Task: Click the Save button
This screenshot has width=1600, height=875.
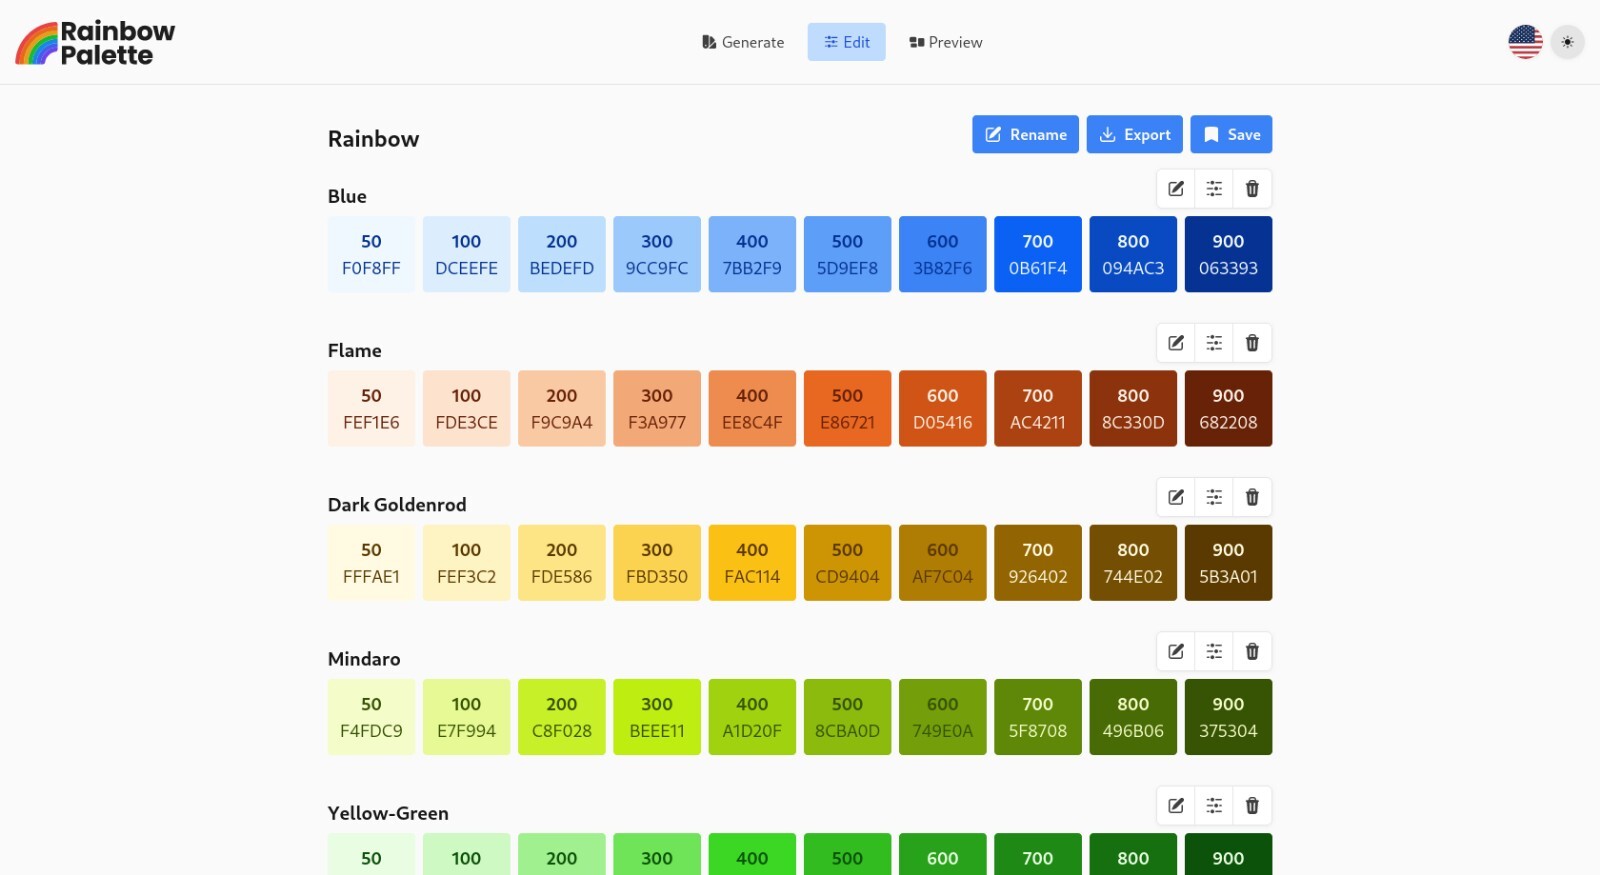Action: click(x=1231, y=135)
